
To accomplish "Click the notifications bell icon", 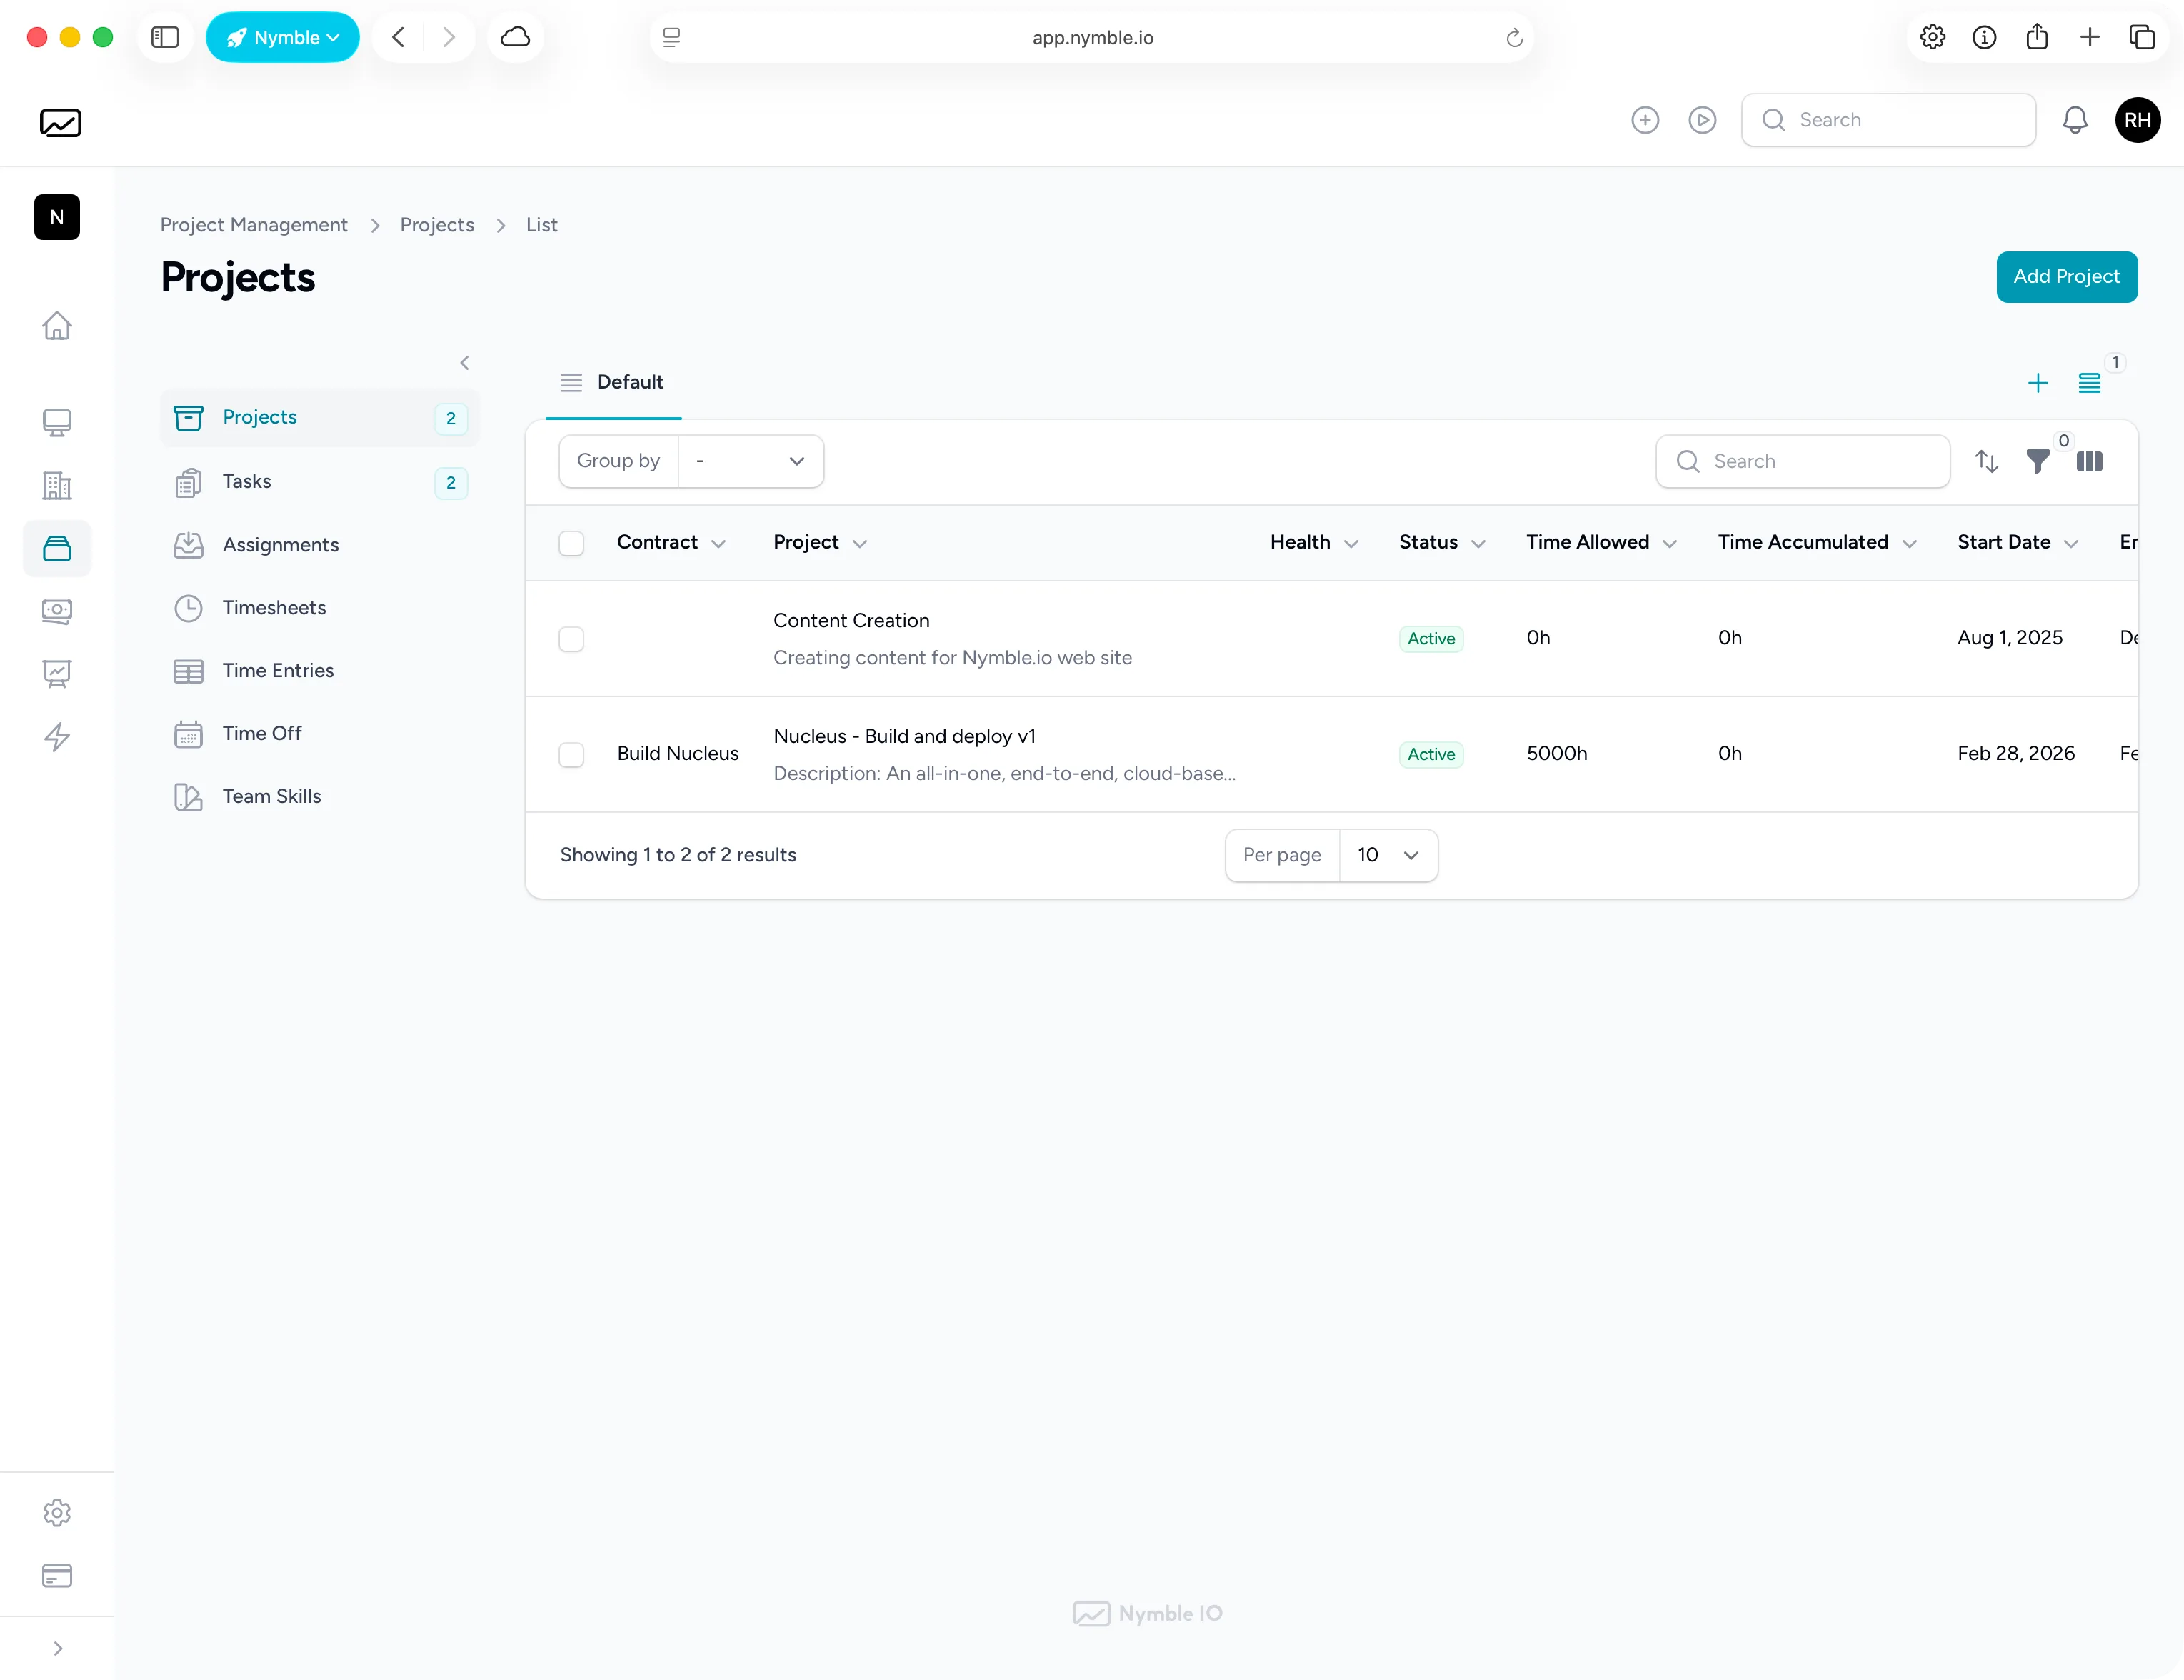I will coord(2075,120).
